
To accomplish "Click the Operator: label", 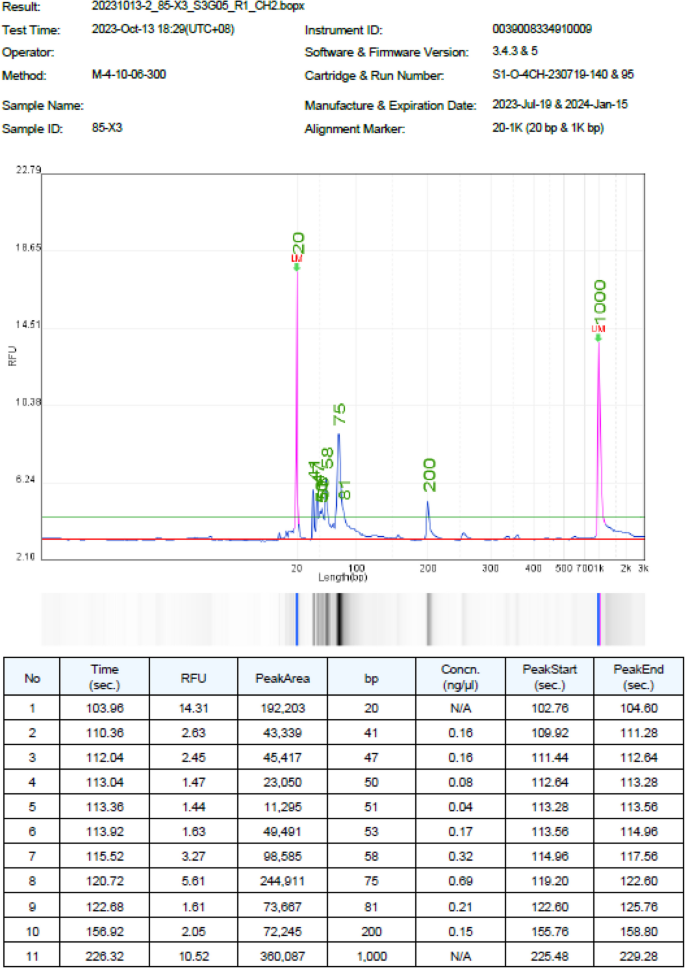I will pos(28,53).
